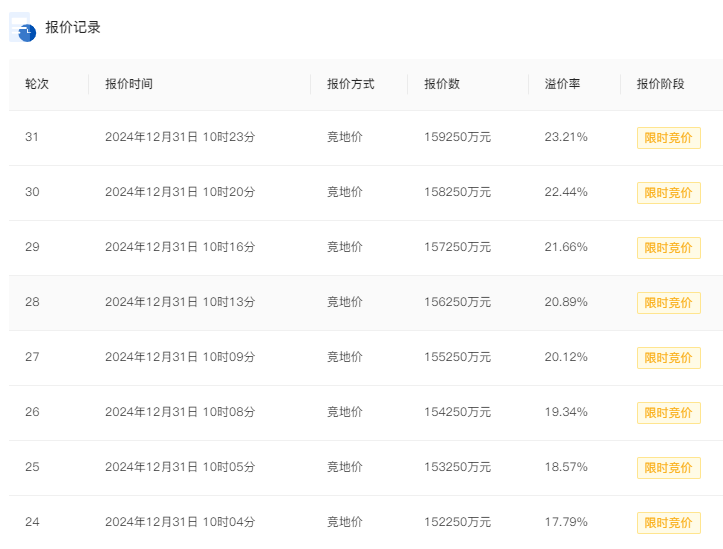Click 限时竞价 tag in round 28 row
This screenshot has width=723, height=549.
click(669, 303)
